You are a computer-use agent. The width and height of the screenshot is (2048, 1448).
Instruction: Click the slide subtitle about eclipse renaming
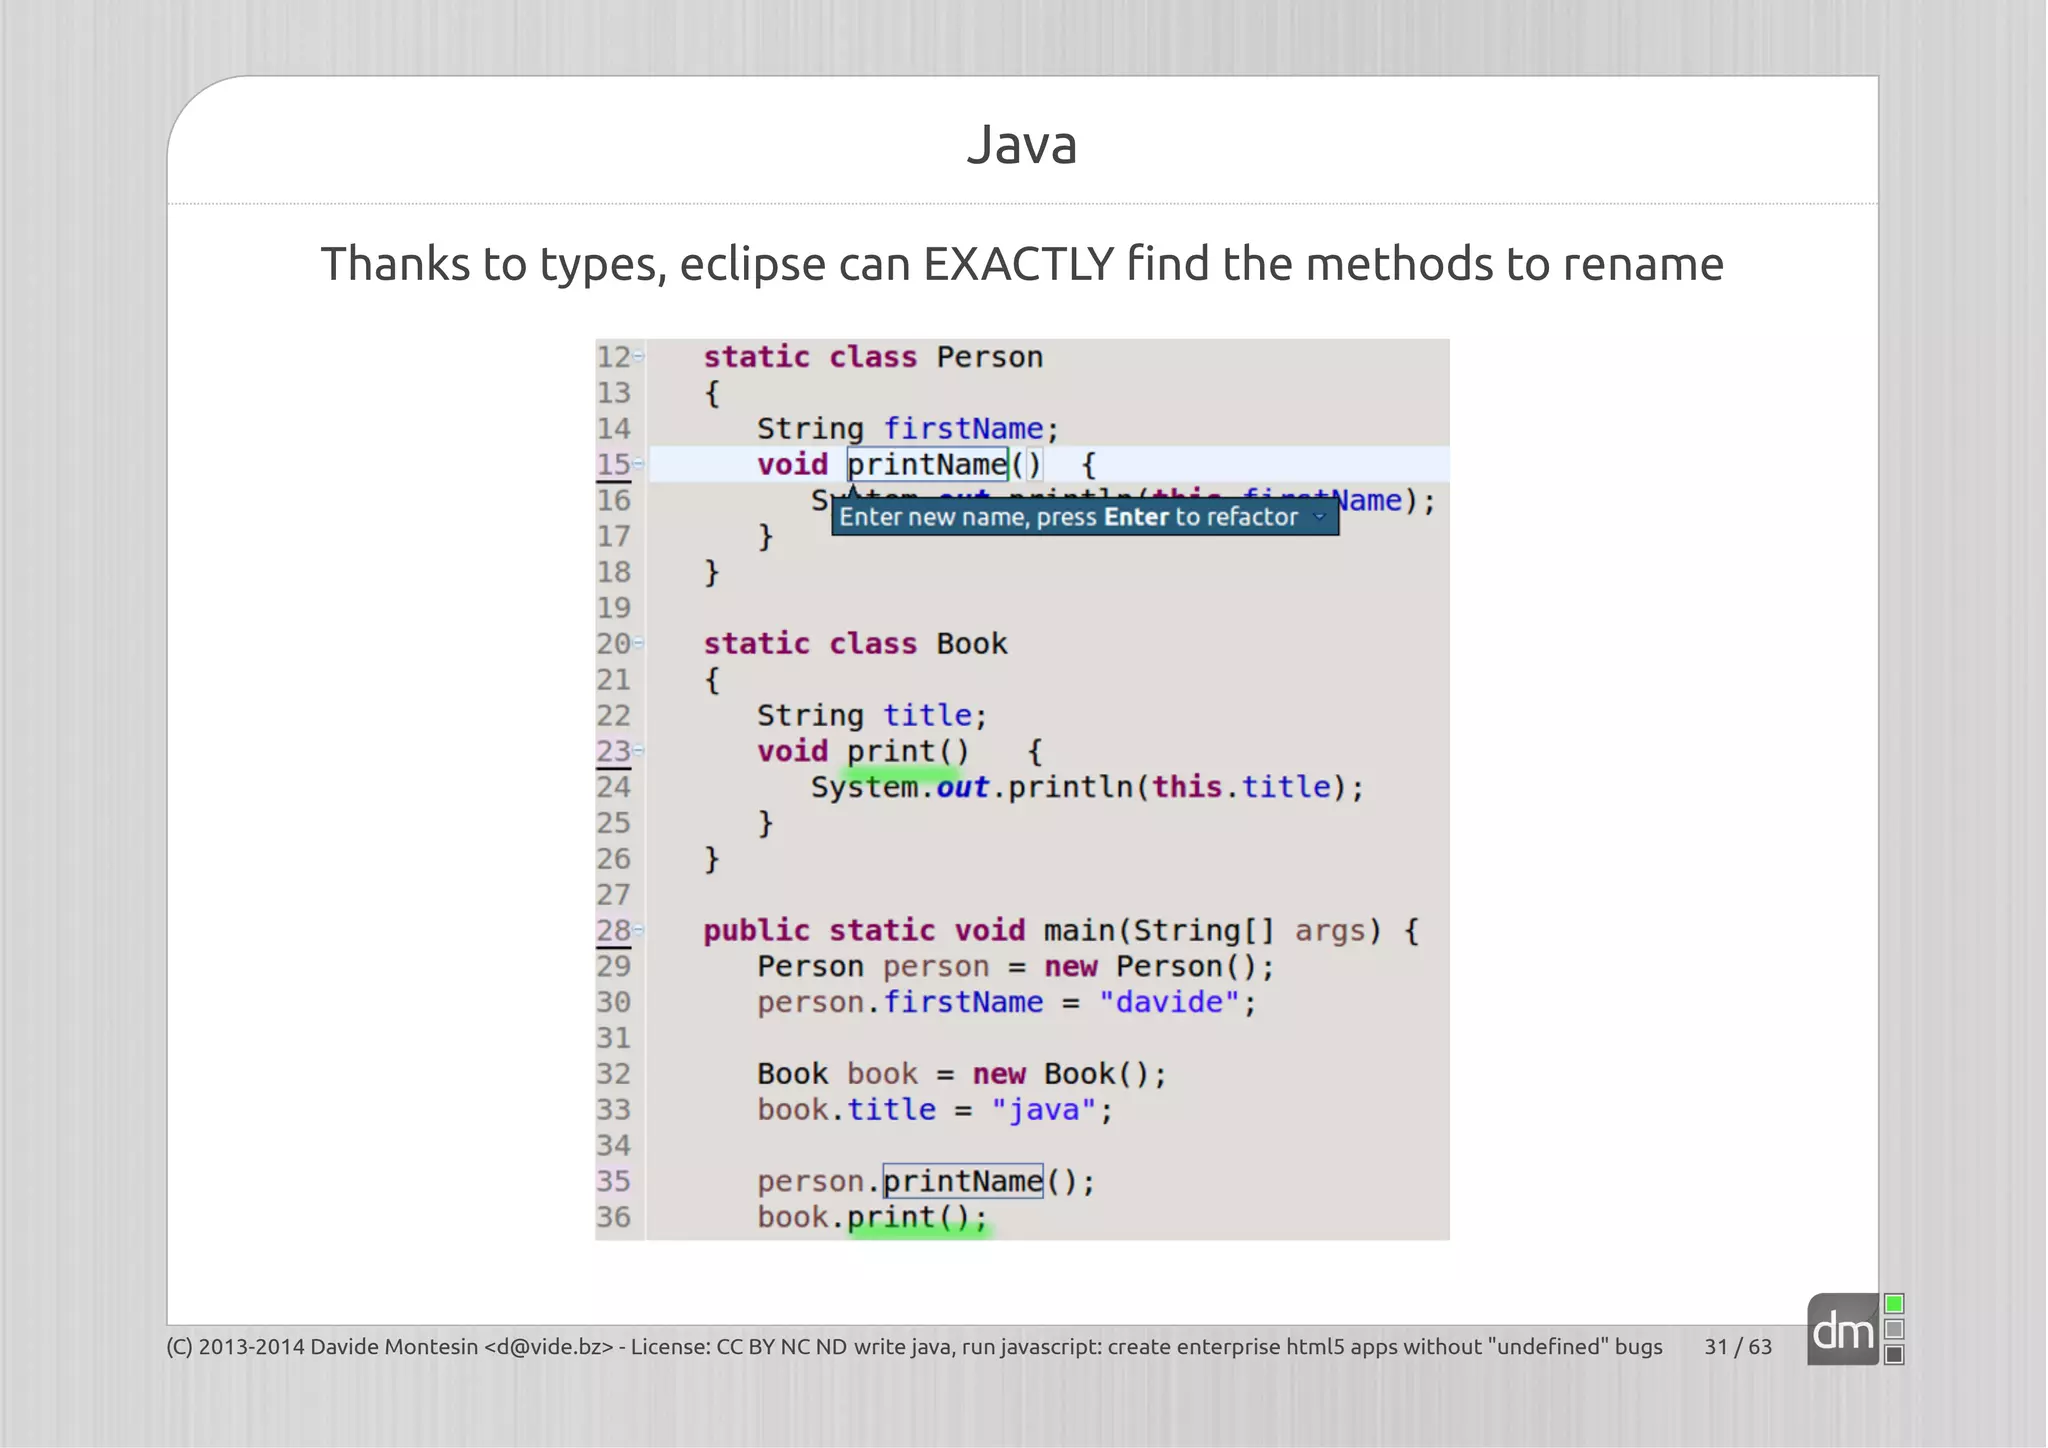[x=1022, y=265]
